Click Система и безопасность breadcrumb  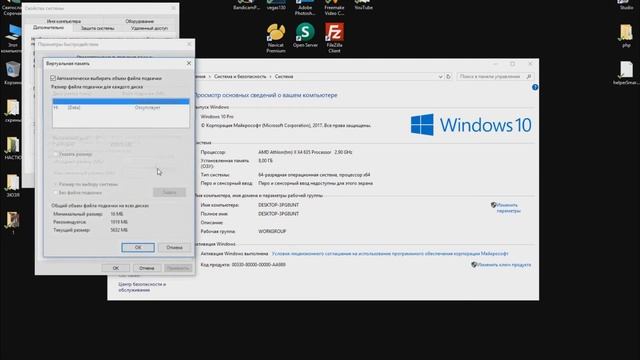(240, 76)
